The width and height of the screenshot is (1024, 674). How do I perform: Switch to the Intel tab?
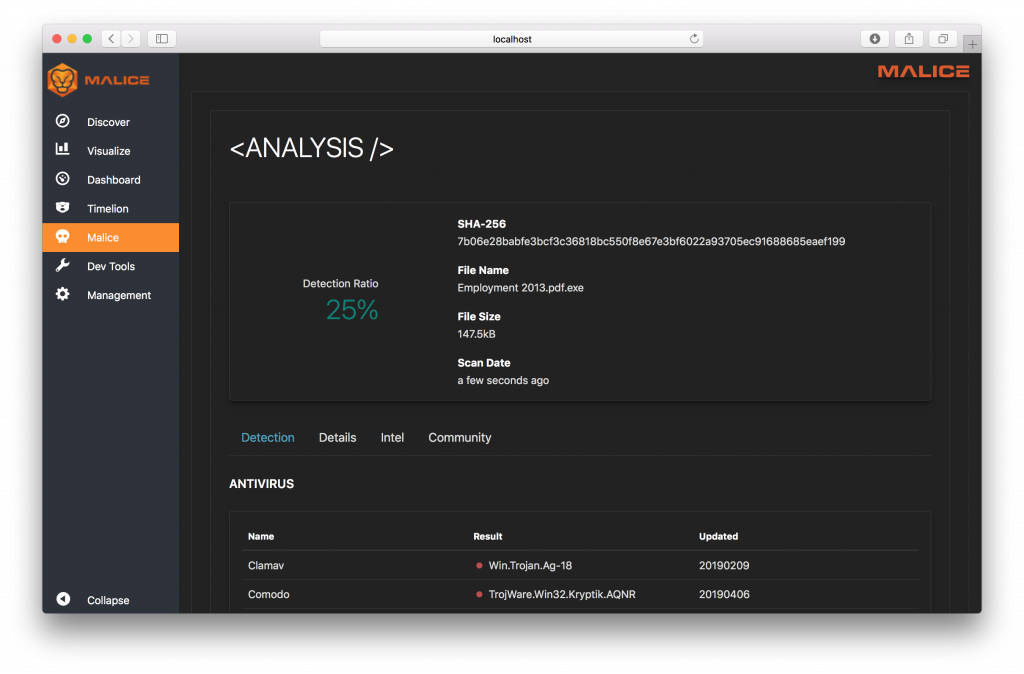pyautogui.click(x=392, y=438)
